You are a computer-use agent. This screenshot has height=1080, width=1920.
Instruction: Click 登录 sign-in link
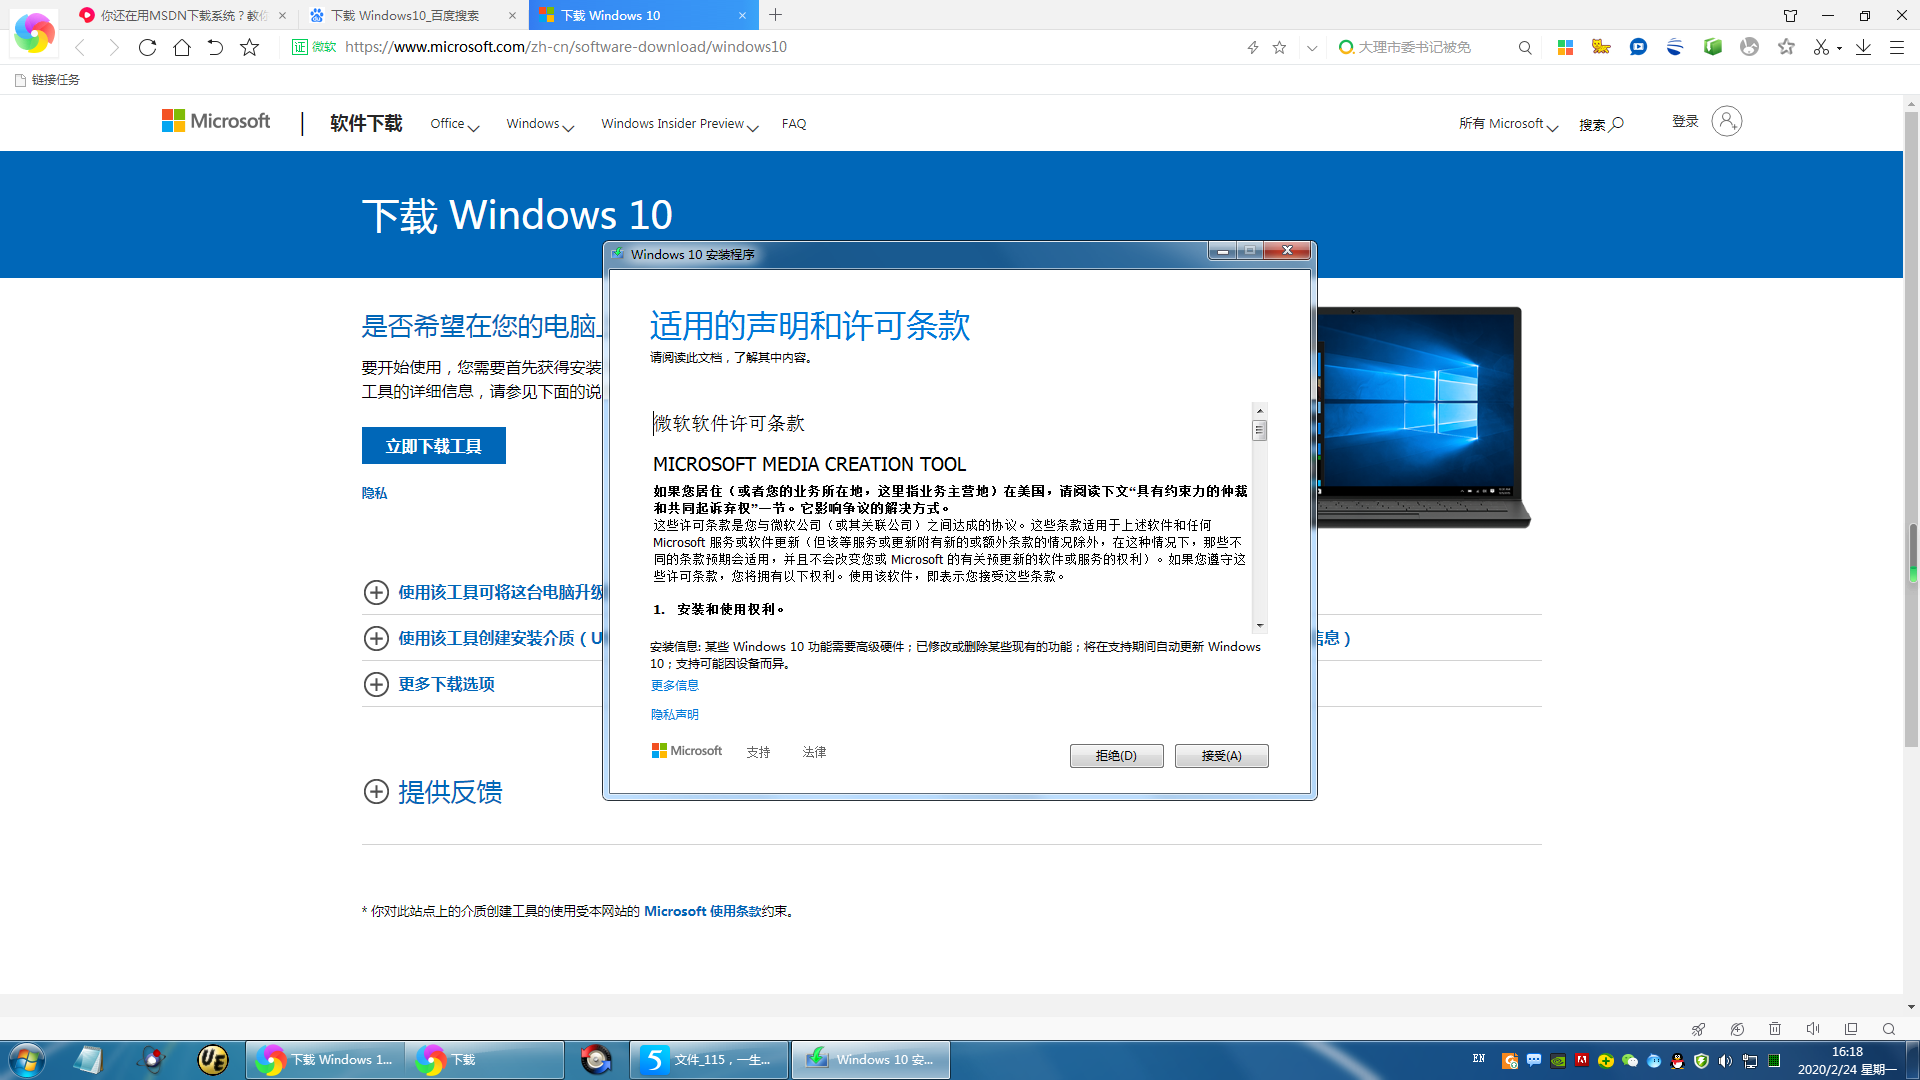[x=1685, y=121]
